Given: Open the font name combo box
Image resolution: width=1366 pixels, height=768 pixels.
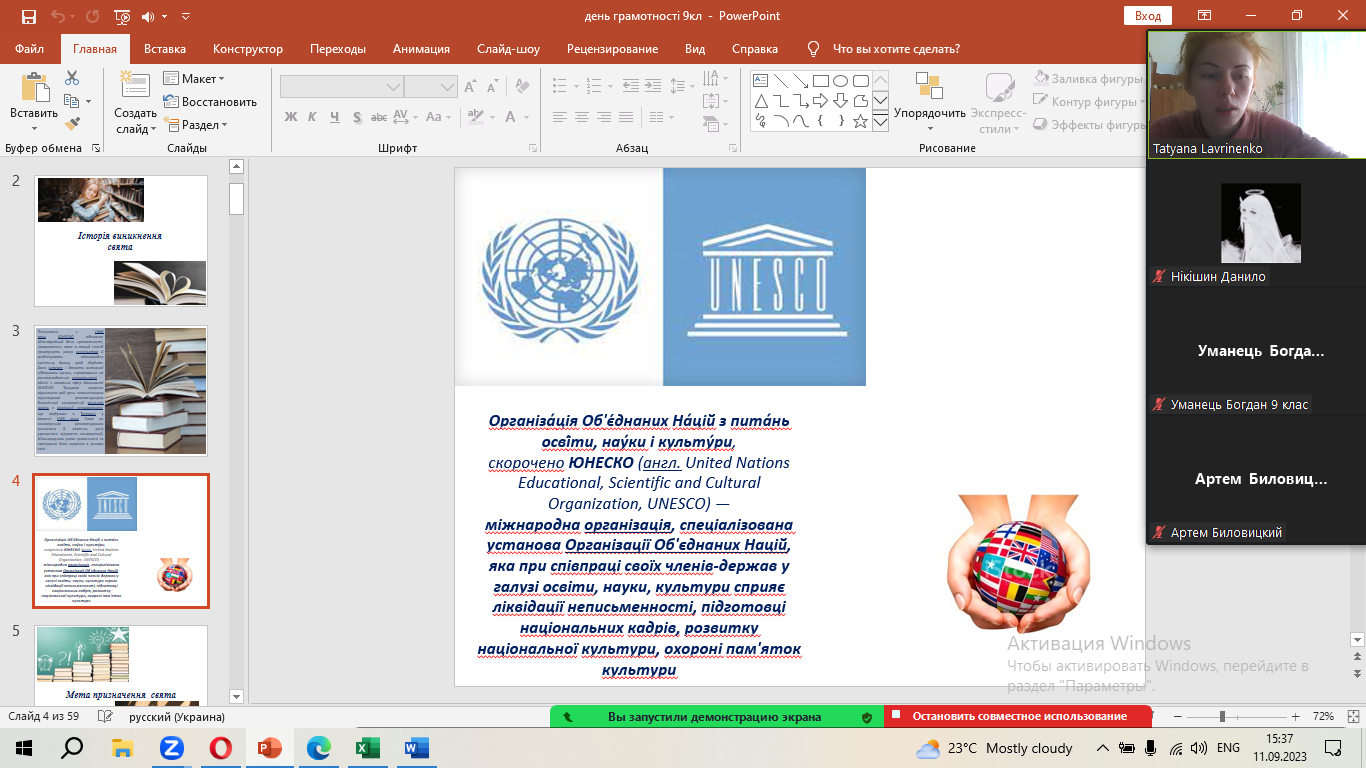Looking at the screenshot, I should [341, 86].
